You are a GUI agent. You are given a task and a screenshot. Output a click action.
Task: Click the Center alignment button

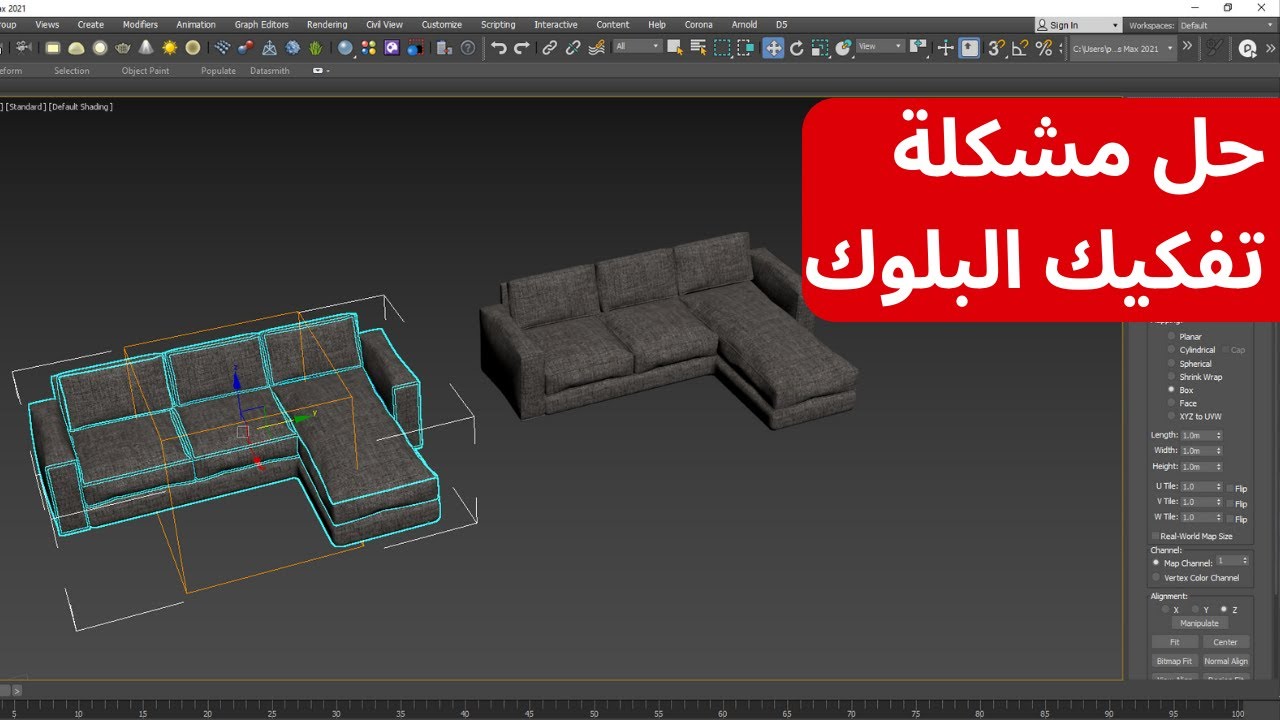[x=1225, y=642]
